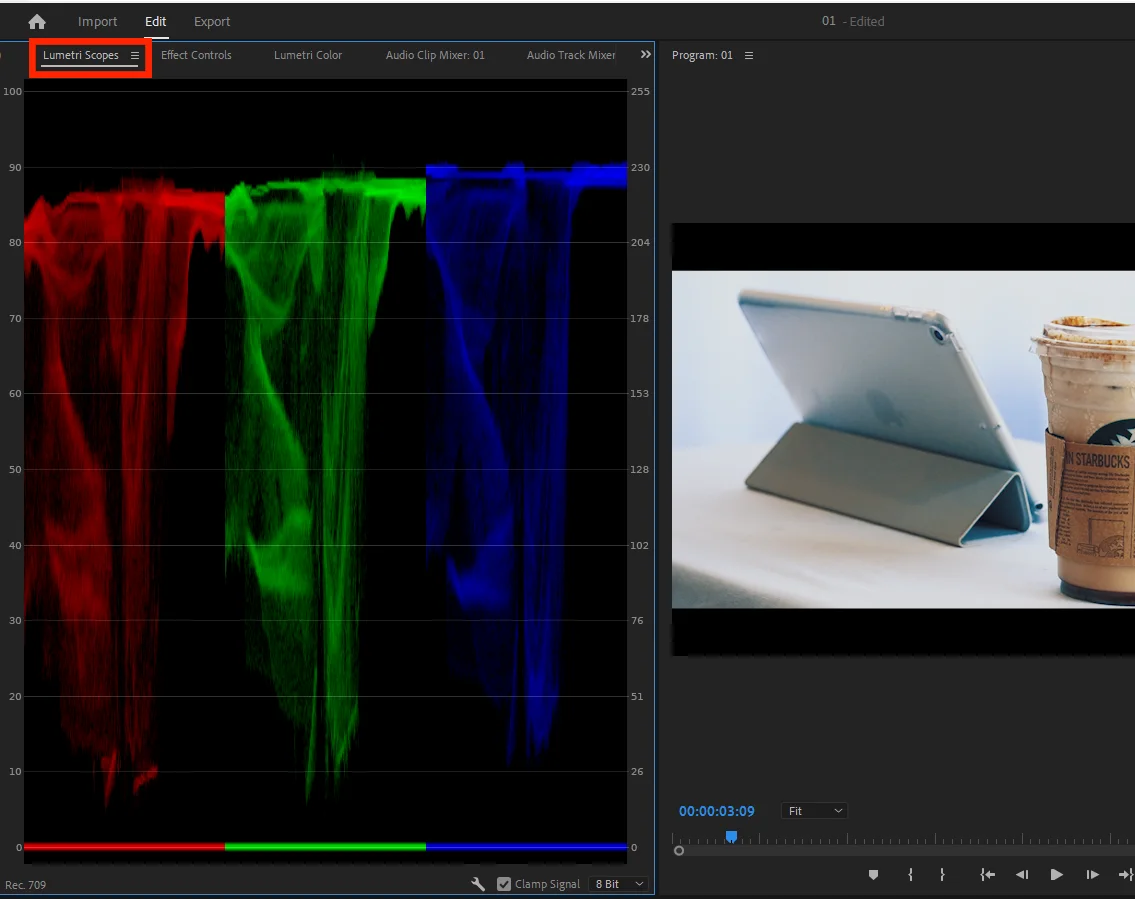Click the blue playhead marker on time ruler
Screen dimensions: 1135x899
(x=732, y=837)
